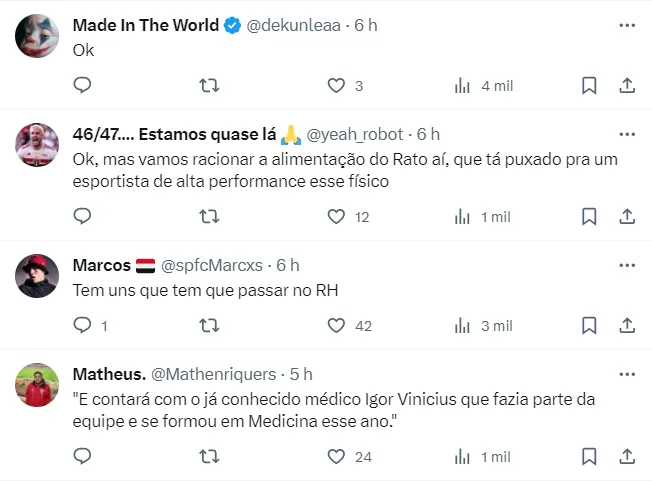
Task: Open @Mathenriquers profile handle link
Action: coord(212,374)
